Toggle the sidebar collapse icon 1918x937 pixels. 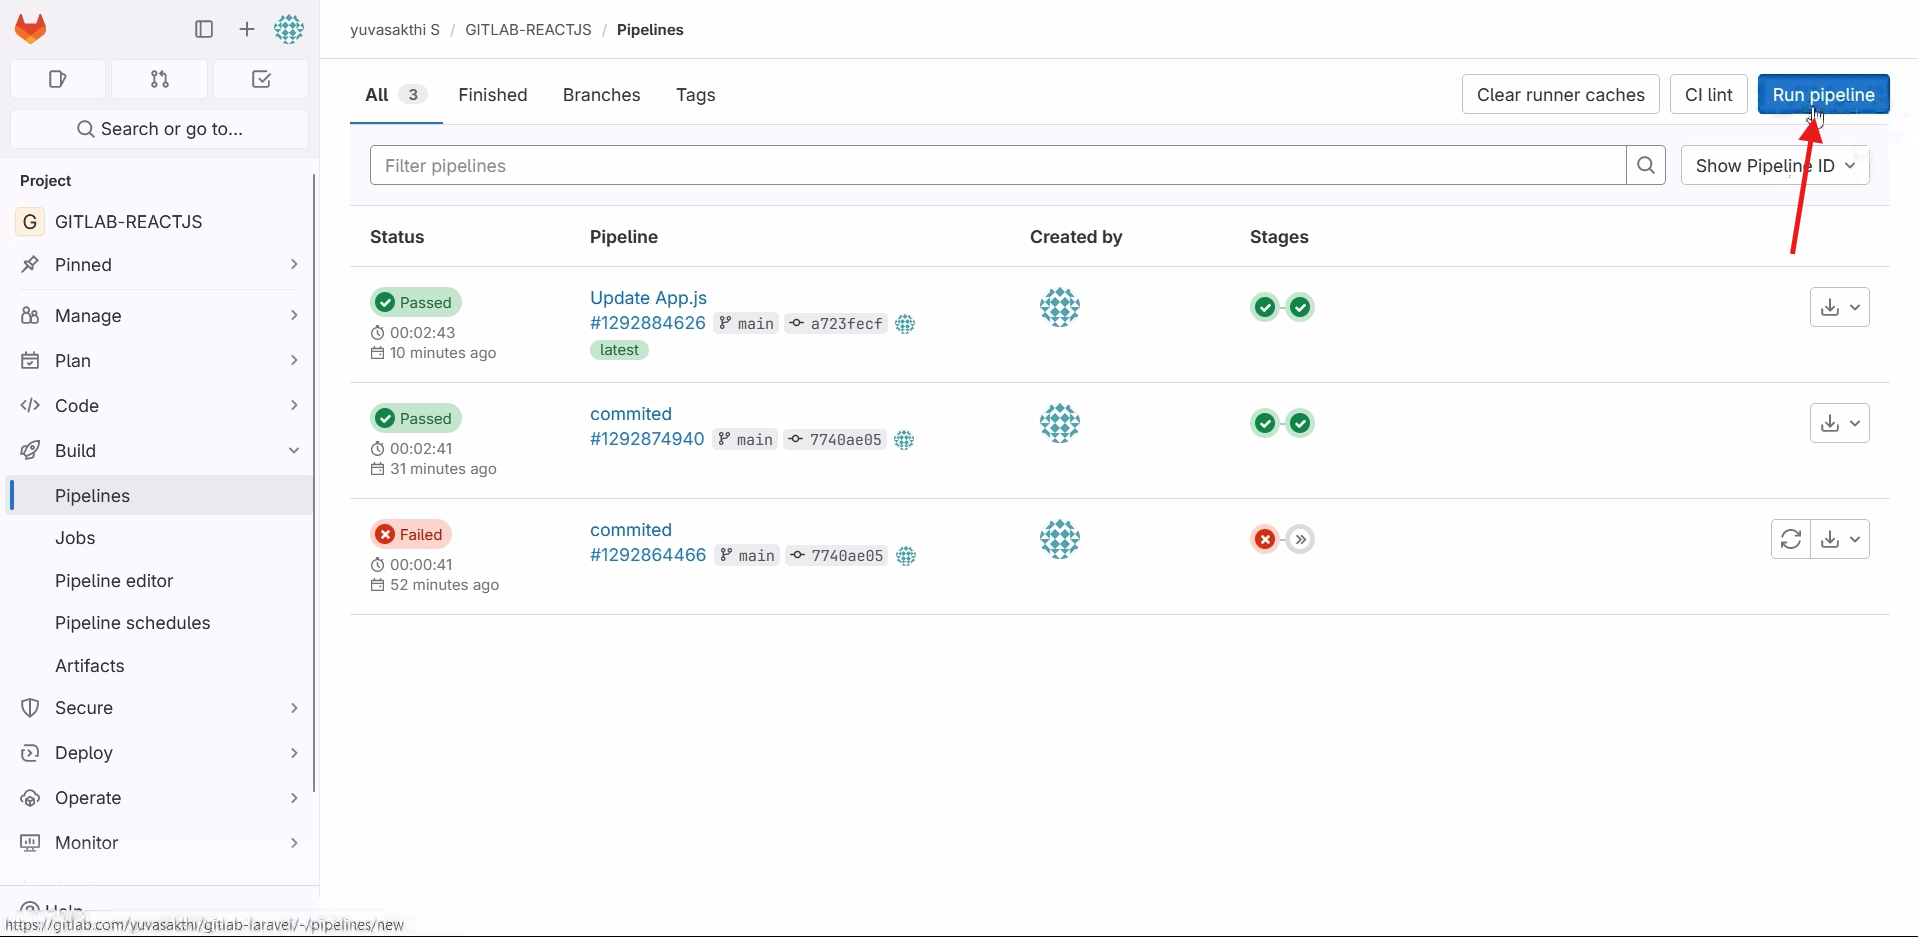pyautogui.click(x=204, y=29)
